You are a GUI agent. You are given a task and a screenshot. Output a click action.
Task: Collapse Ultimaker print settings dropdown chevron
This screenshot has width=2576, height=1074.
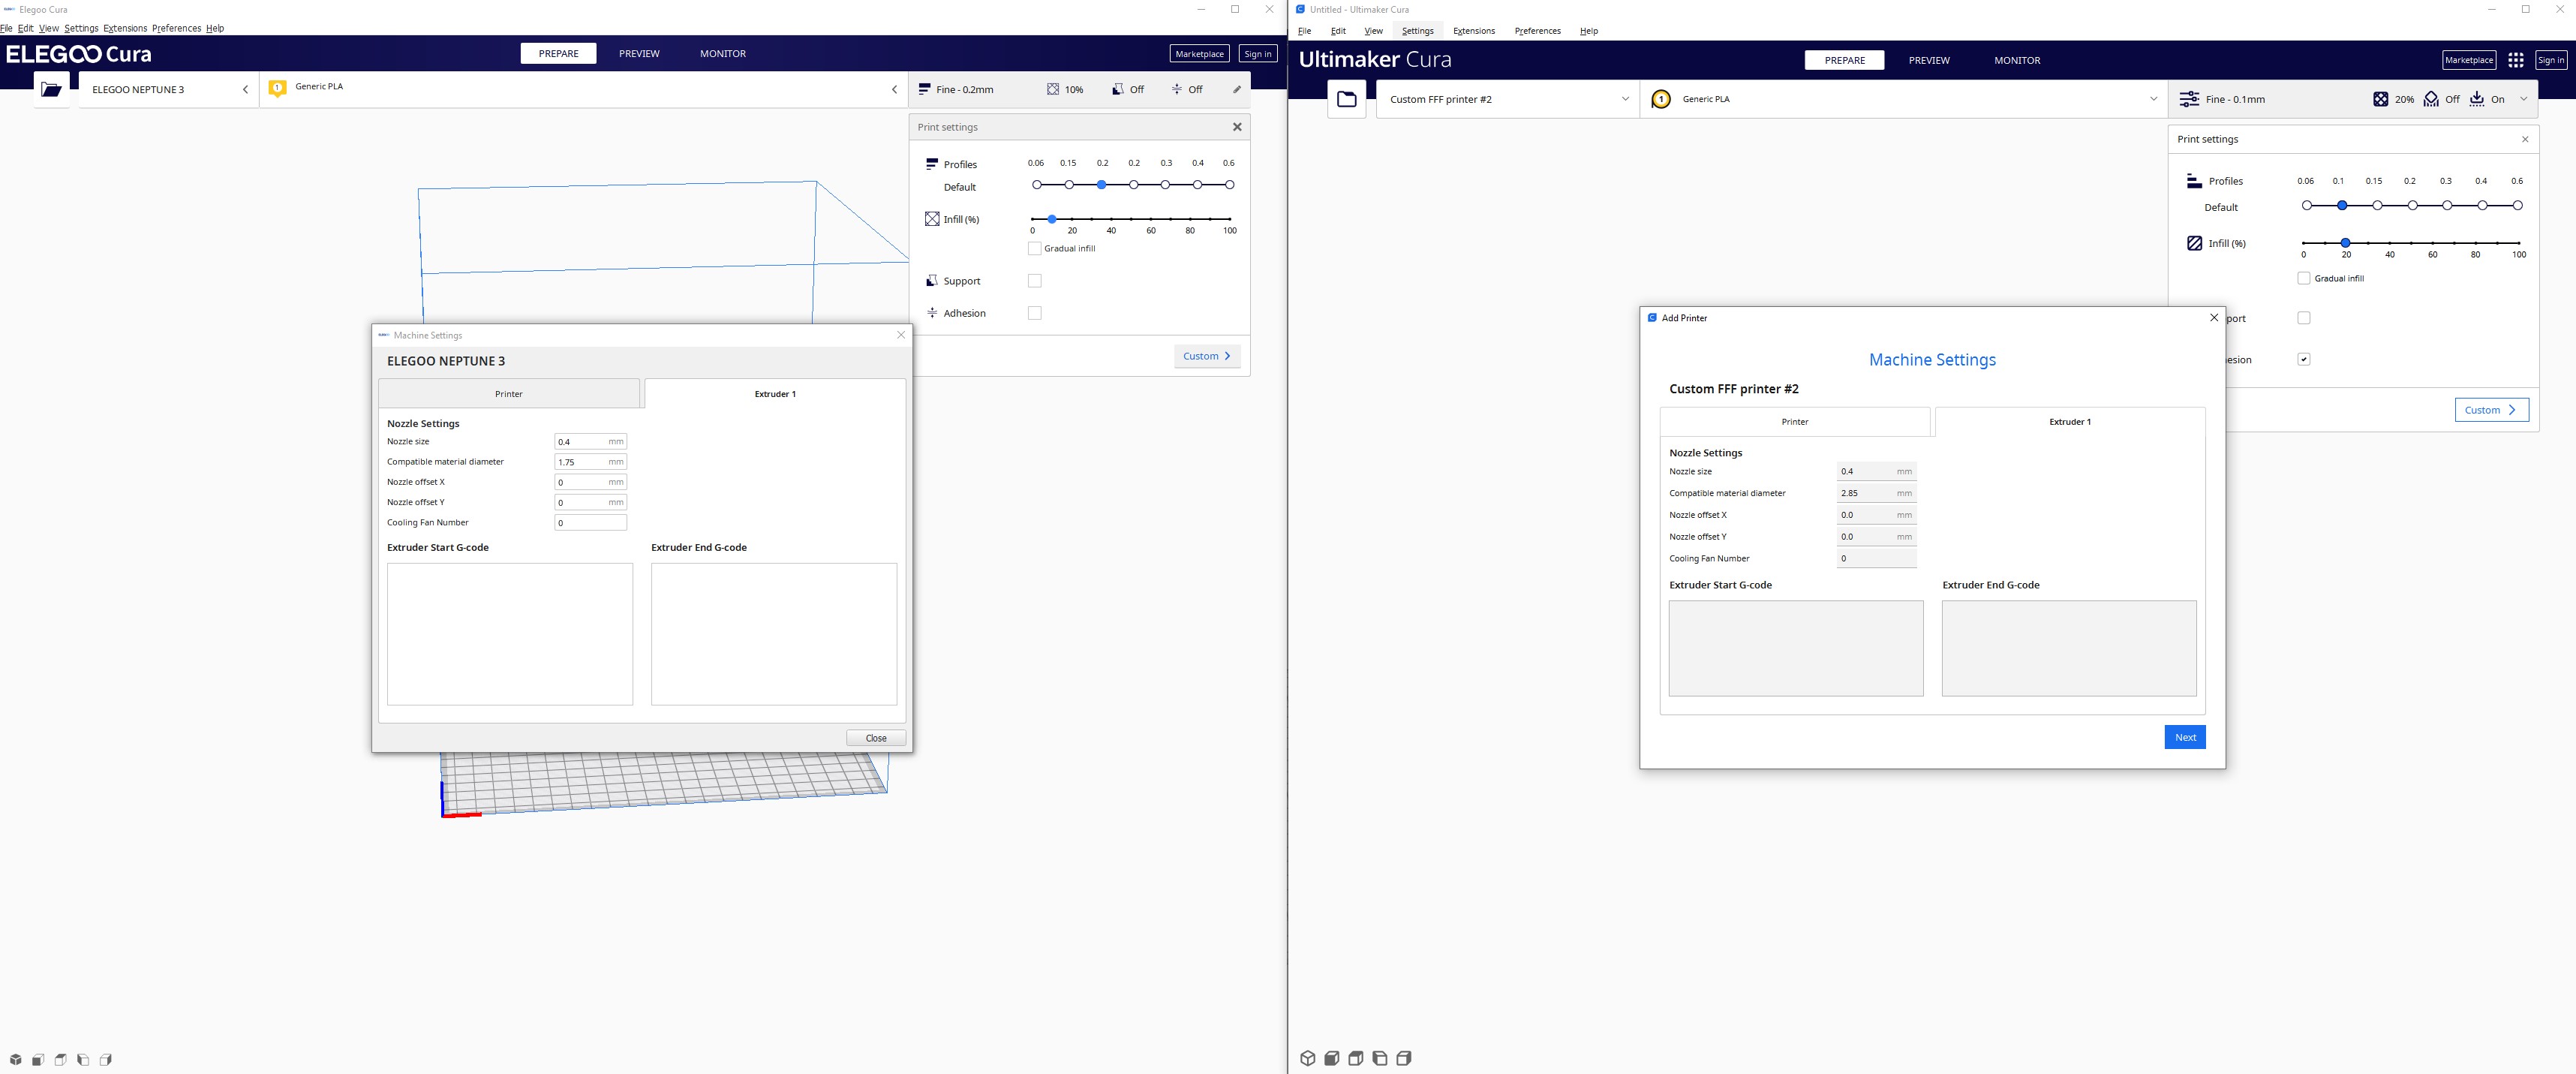(2523, 99)
